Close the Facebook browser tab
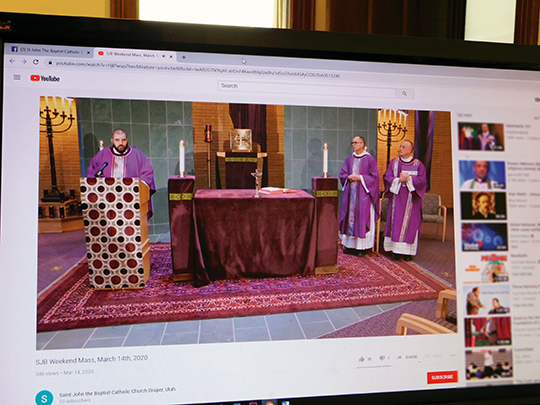The image size is (540, 405). 89,53
